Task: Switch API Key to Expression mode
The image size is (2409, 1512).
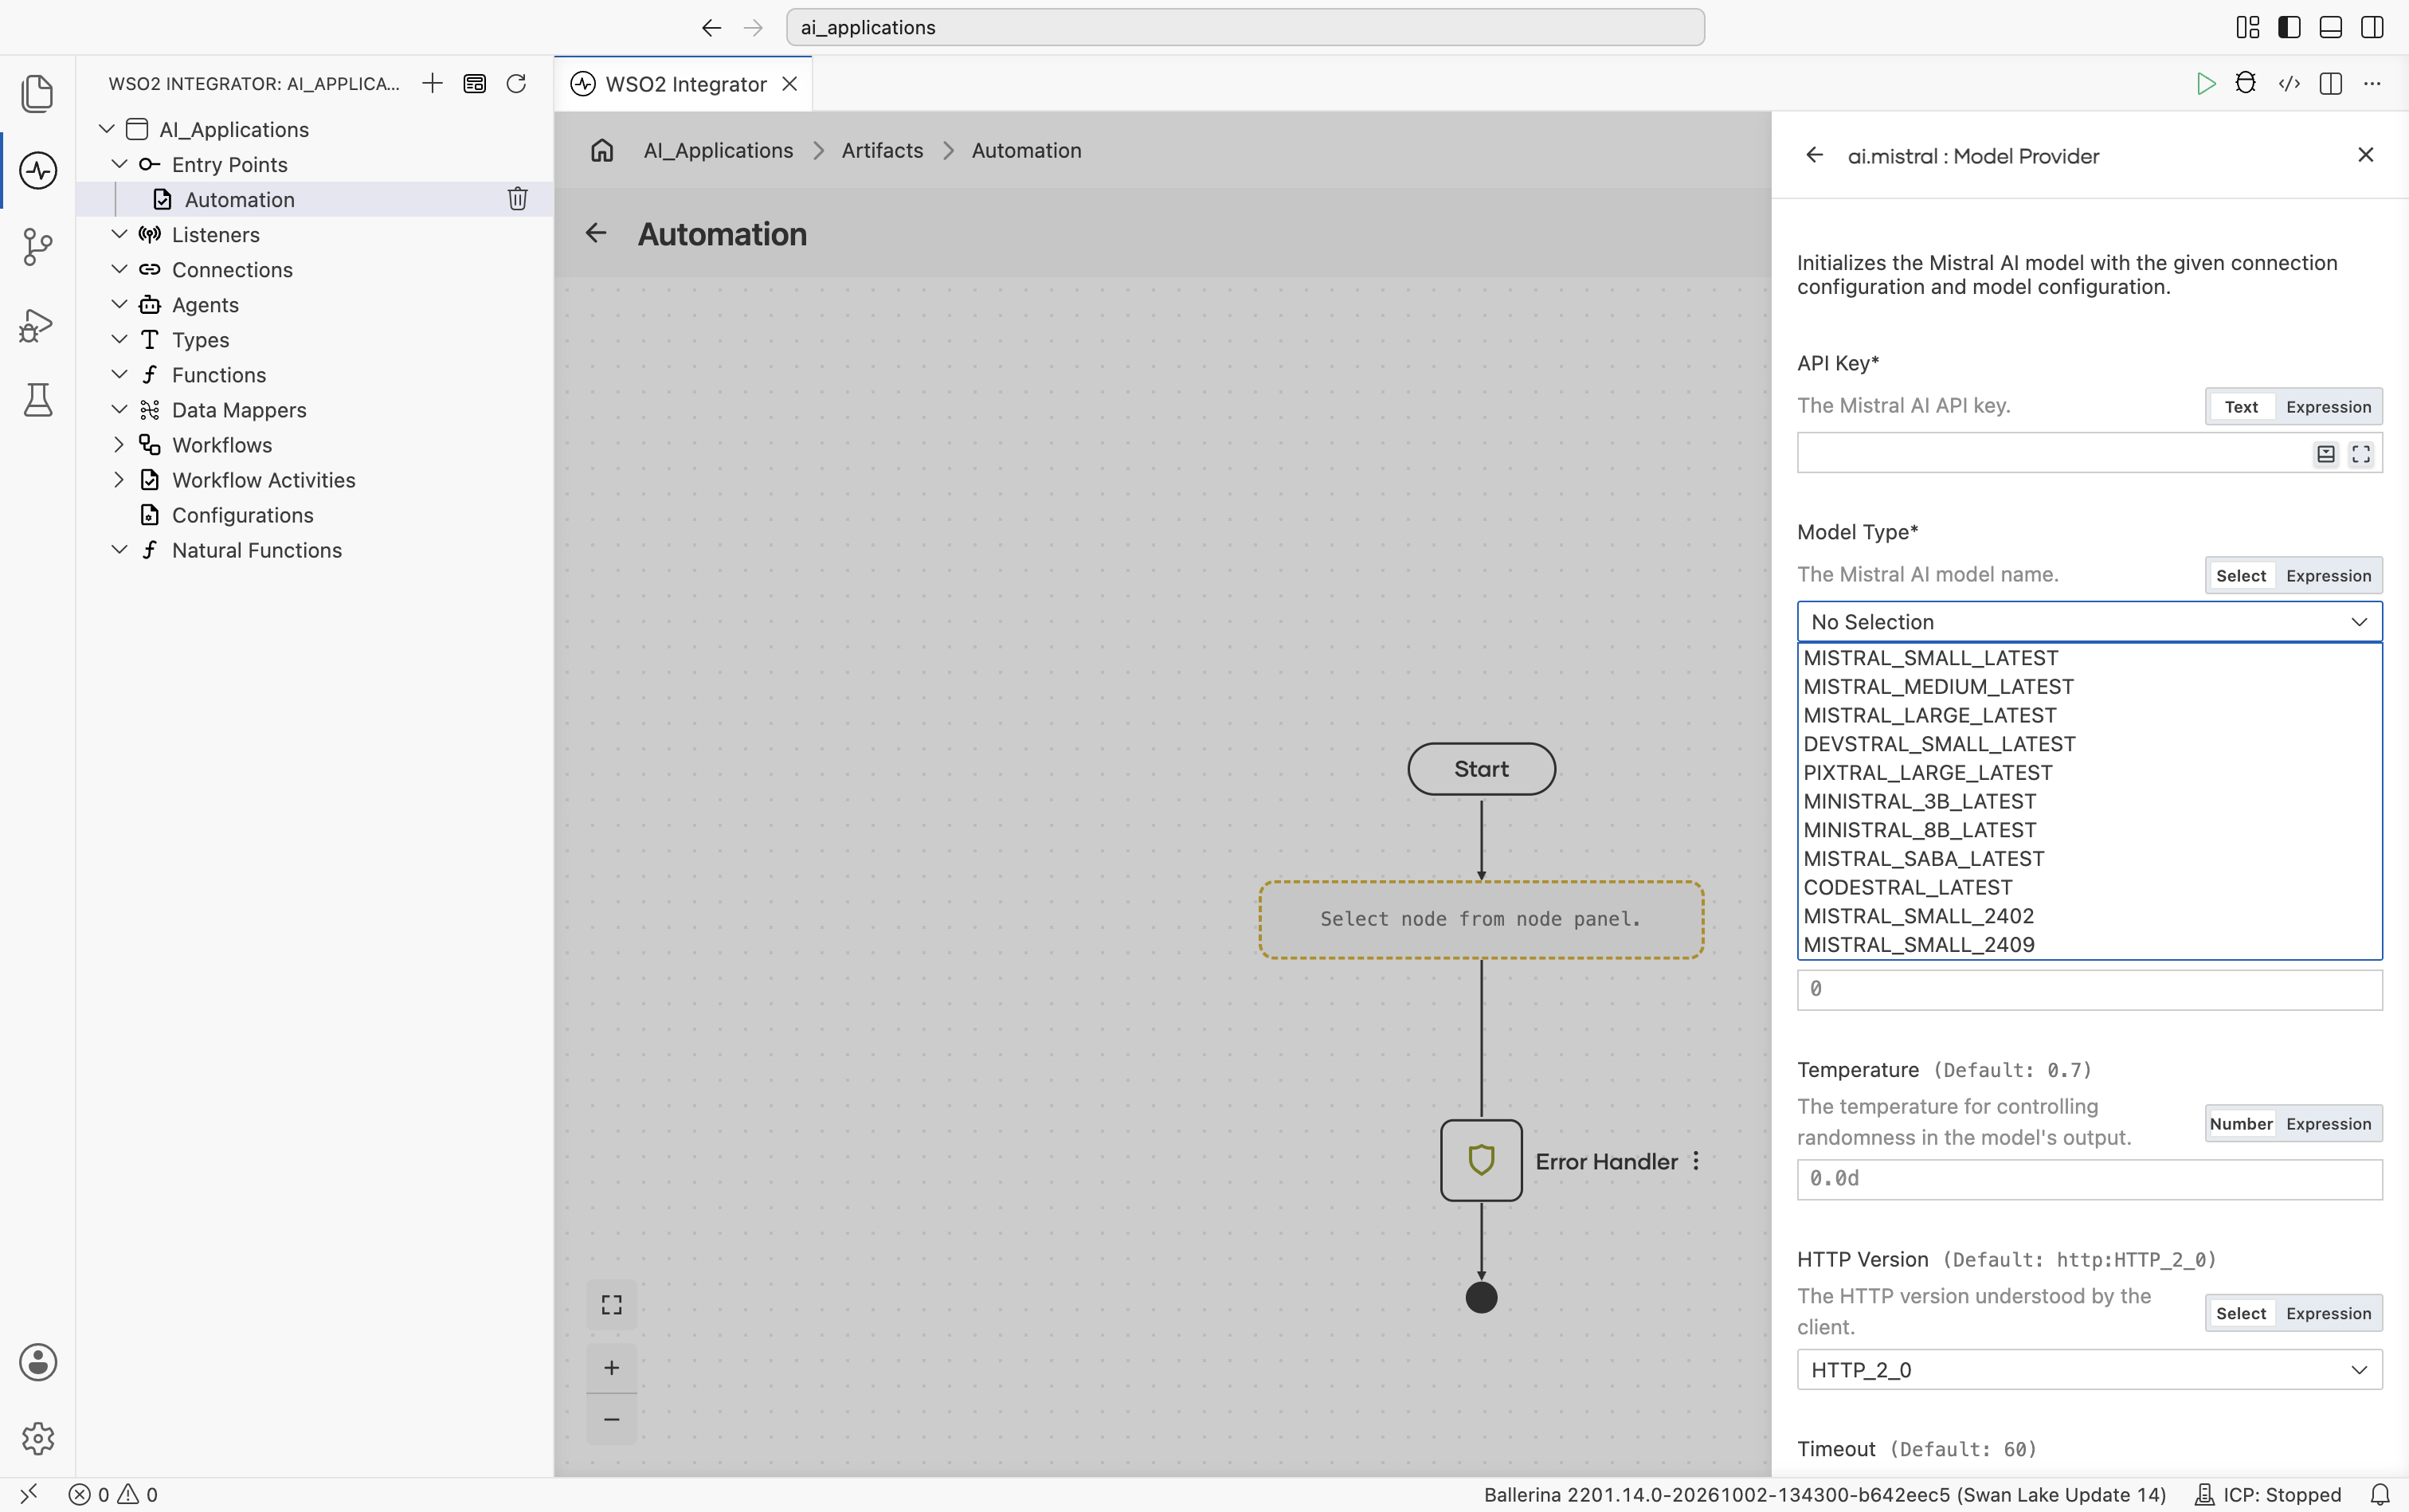Action: pyautogui.click(x=2328, y=407)
